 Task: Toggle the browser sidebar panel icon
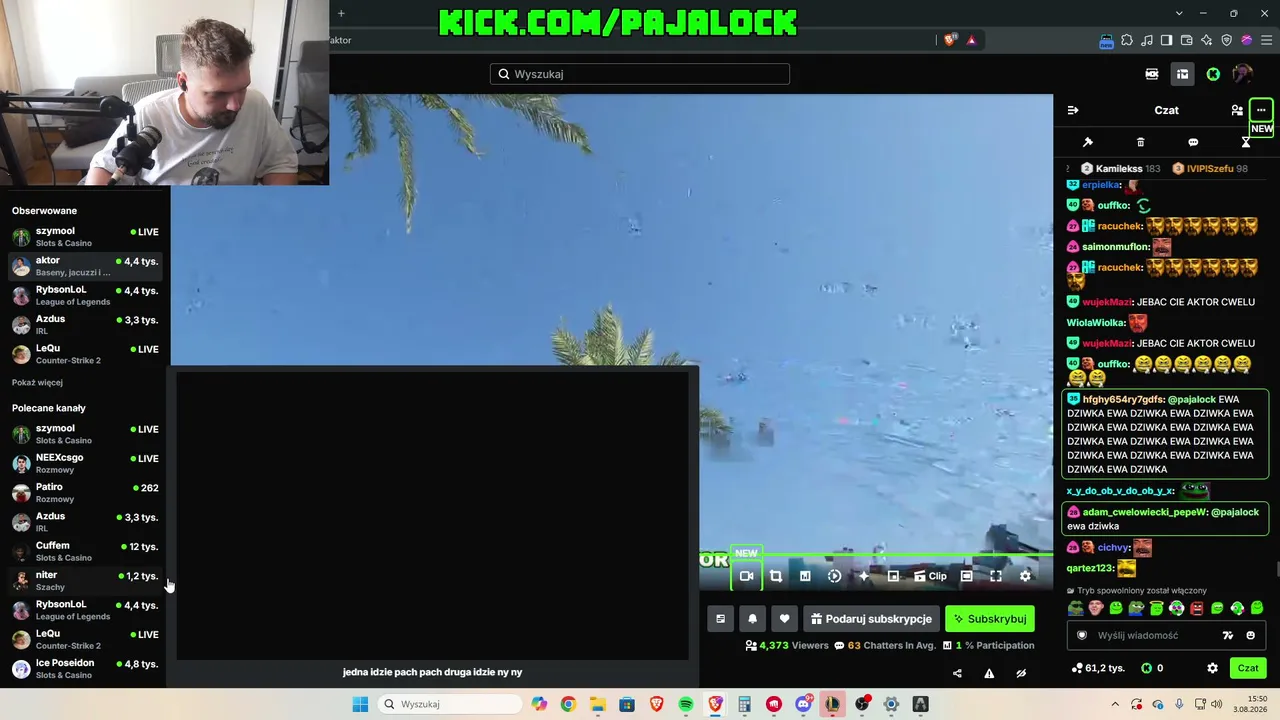pyautogui.click(x=1166, y=40)
